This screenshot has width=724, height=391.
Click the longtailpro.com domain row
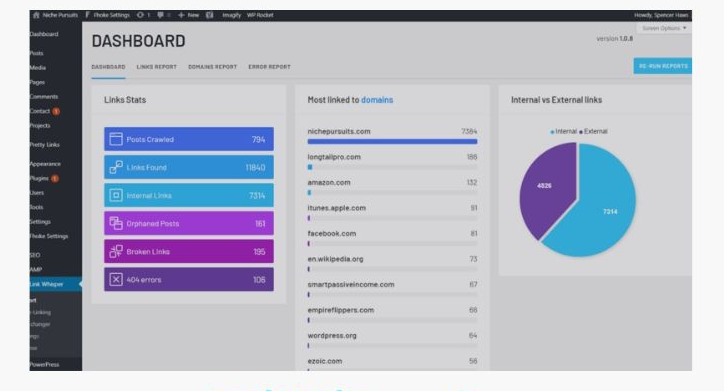(x=392, y=161)
